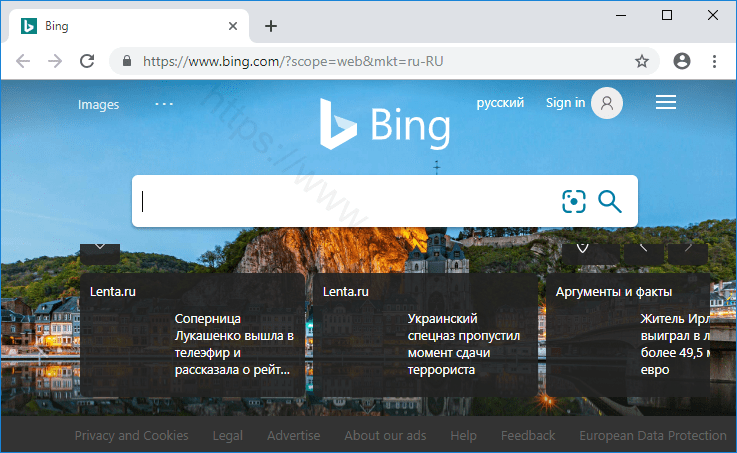The width and height of the screenshot is (737, 453).
Task: Click the visual search camera icon
Action: tap(573, 201)
